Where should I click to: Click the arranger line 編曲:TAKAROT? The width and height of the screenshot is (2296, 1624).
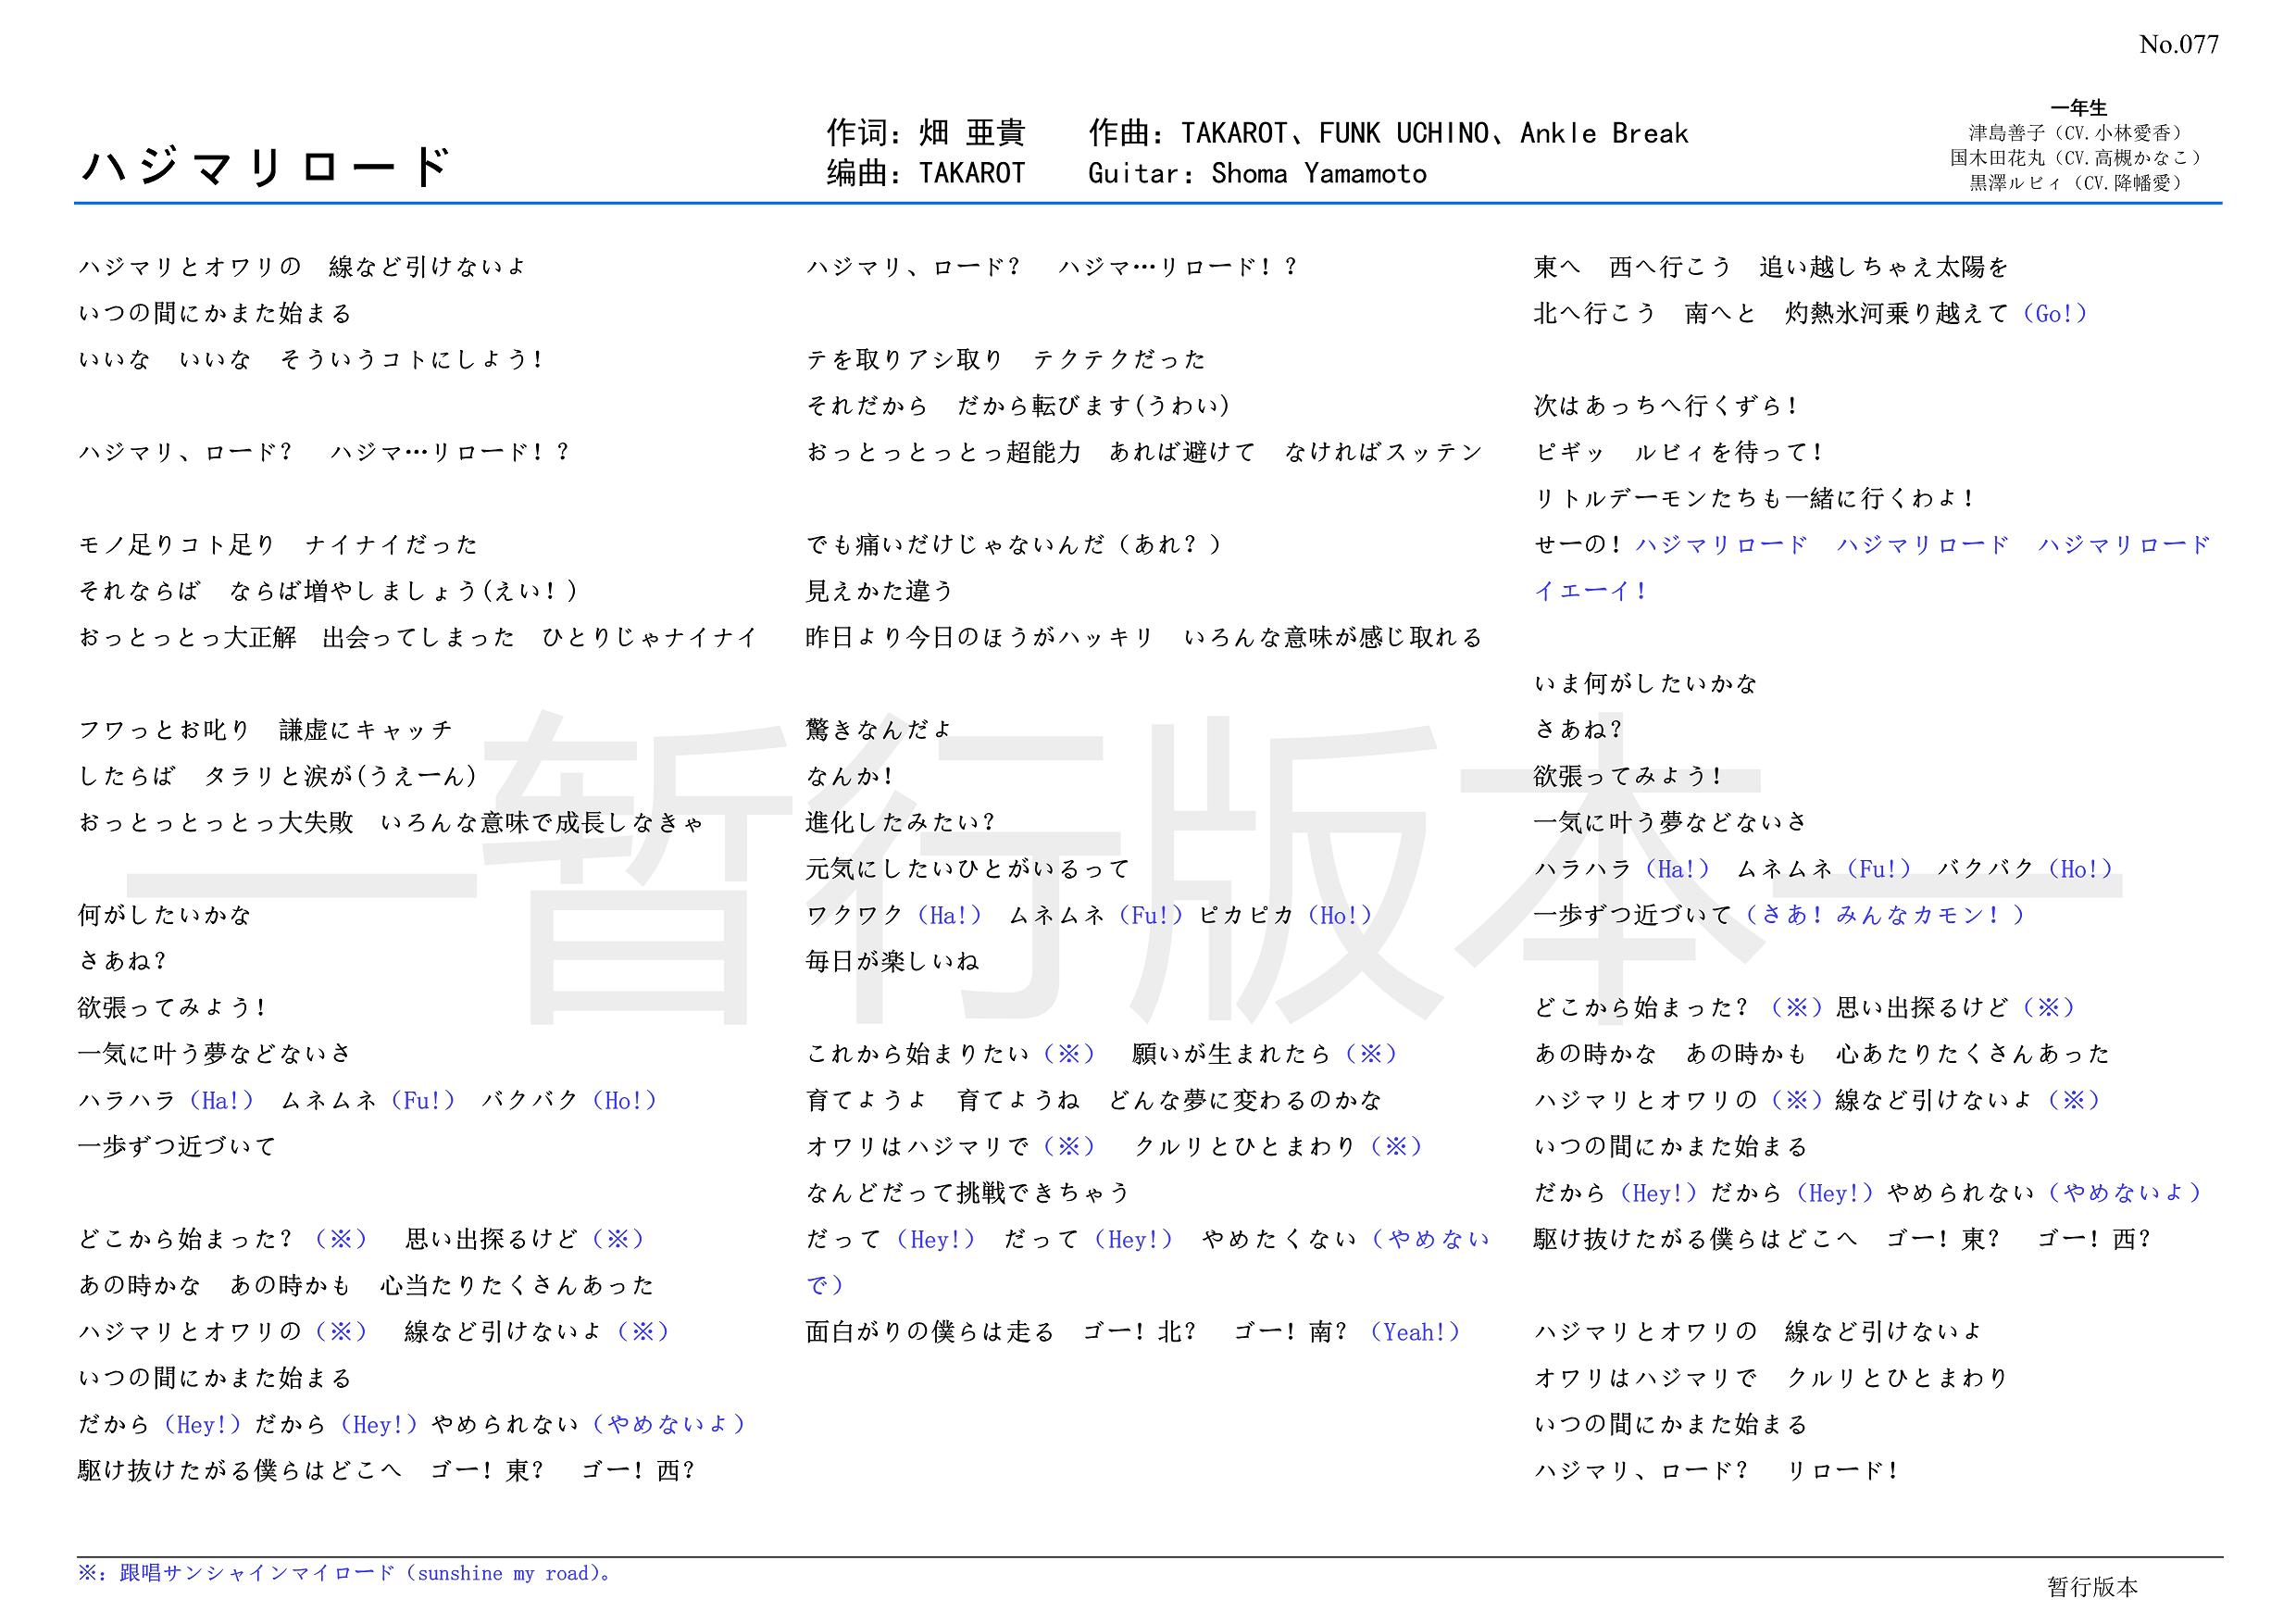pos(926,174)
